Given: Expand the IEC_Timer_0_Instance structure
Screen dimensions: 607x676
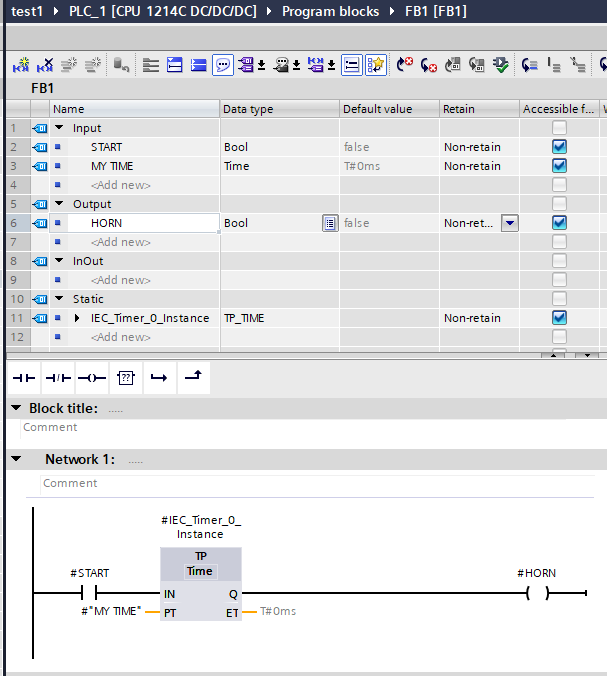Looking at the screenshot, I should coord(77,318).
